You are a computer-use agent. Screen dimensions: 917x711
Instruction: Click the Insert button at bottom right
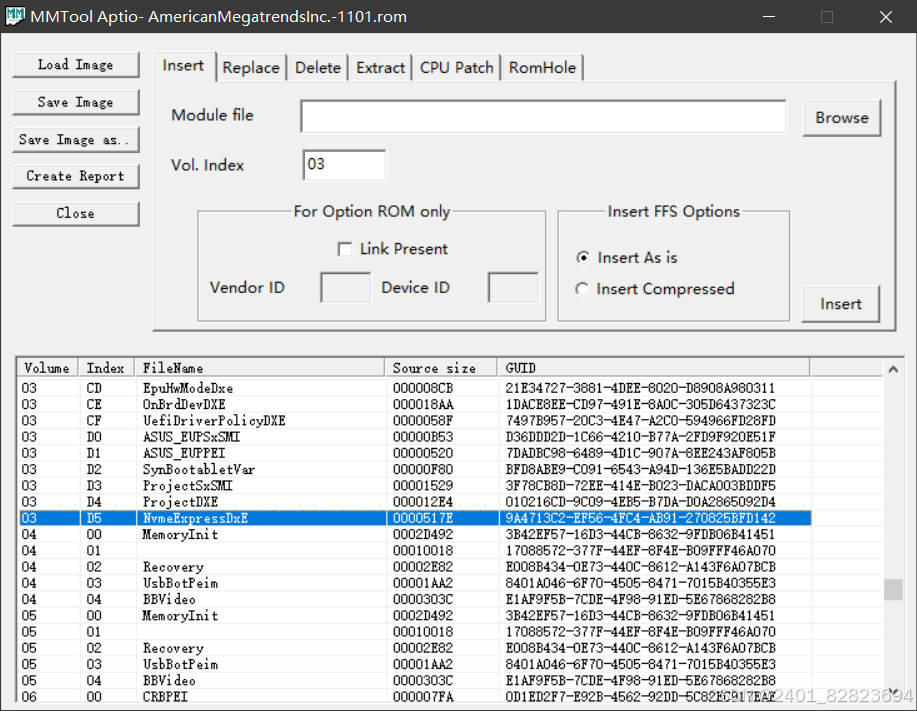click(840, 304)
